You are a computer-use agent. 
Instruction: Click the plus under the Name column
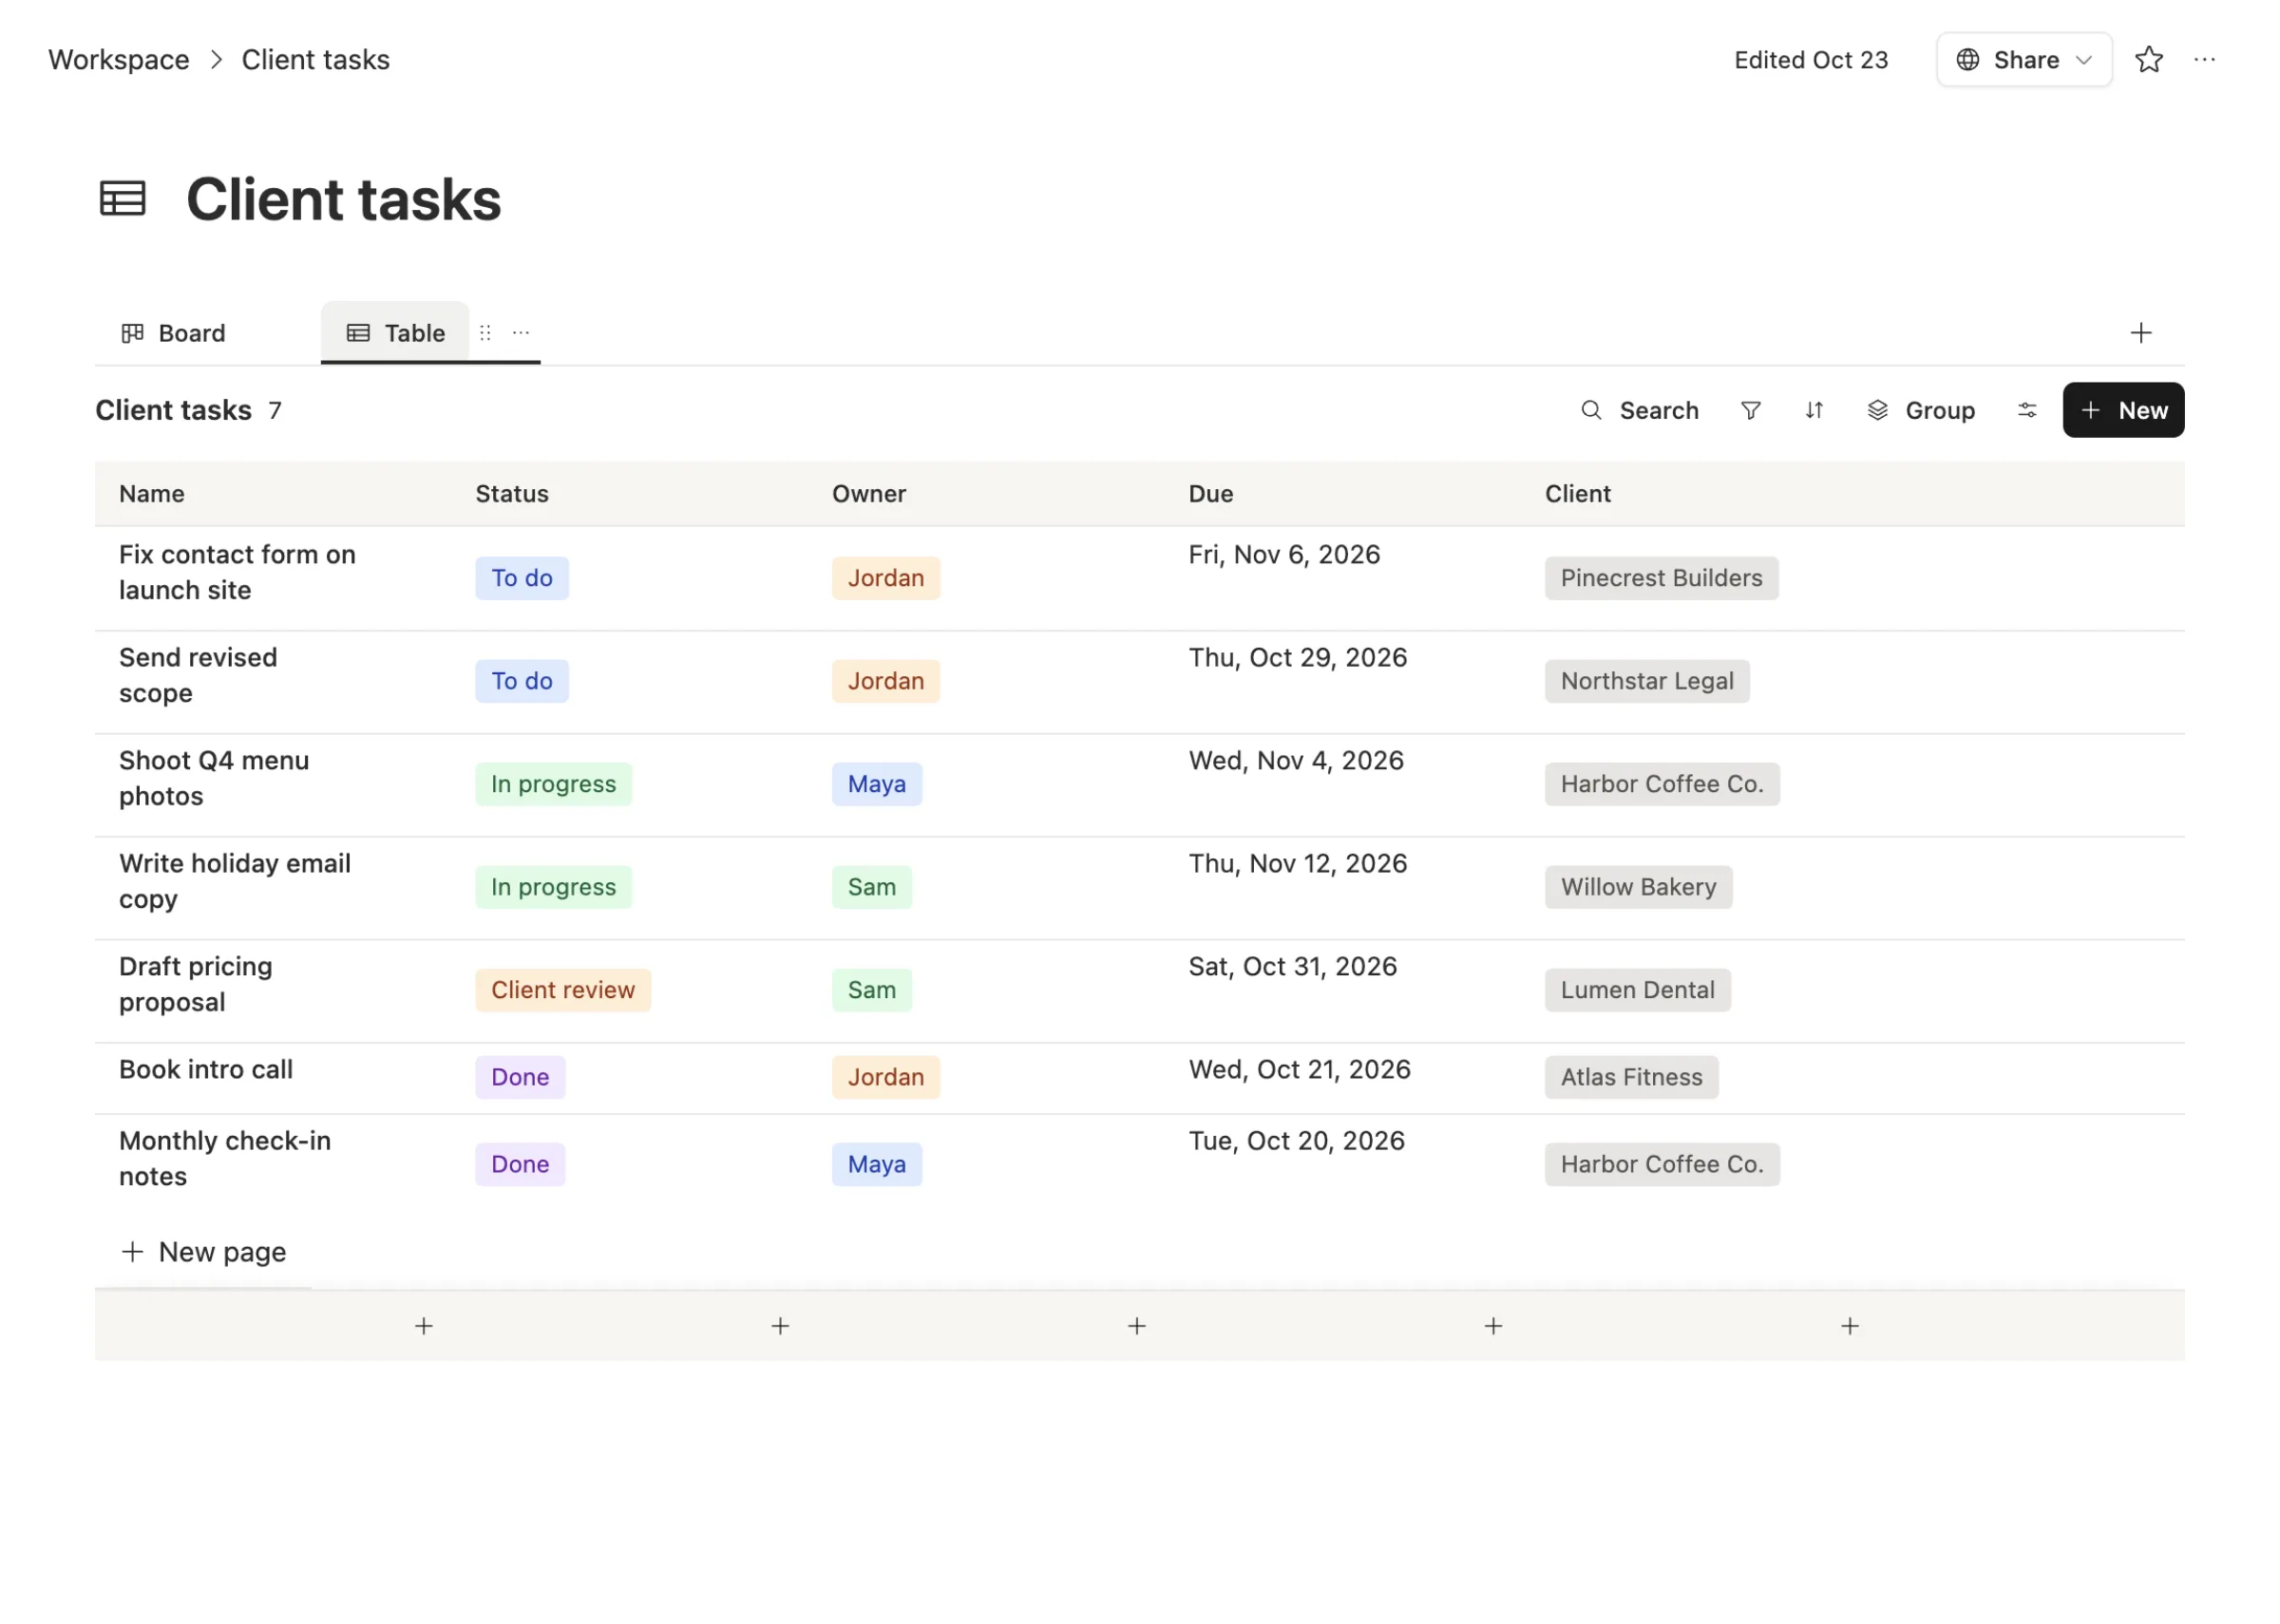[x=424, y=1327]
